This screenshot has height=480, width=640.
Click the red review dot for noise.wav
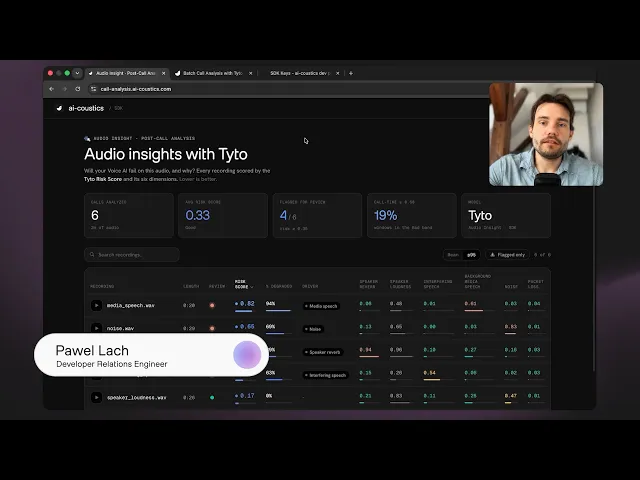[212, 328]
